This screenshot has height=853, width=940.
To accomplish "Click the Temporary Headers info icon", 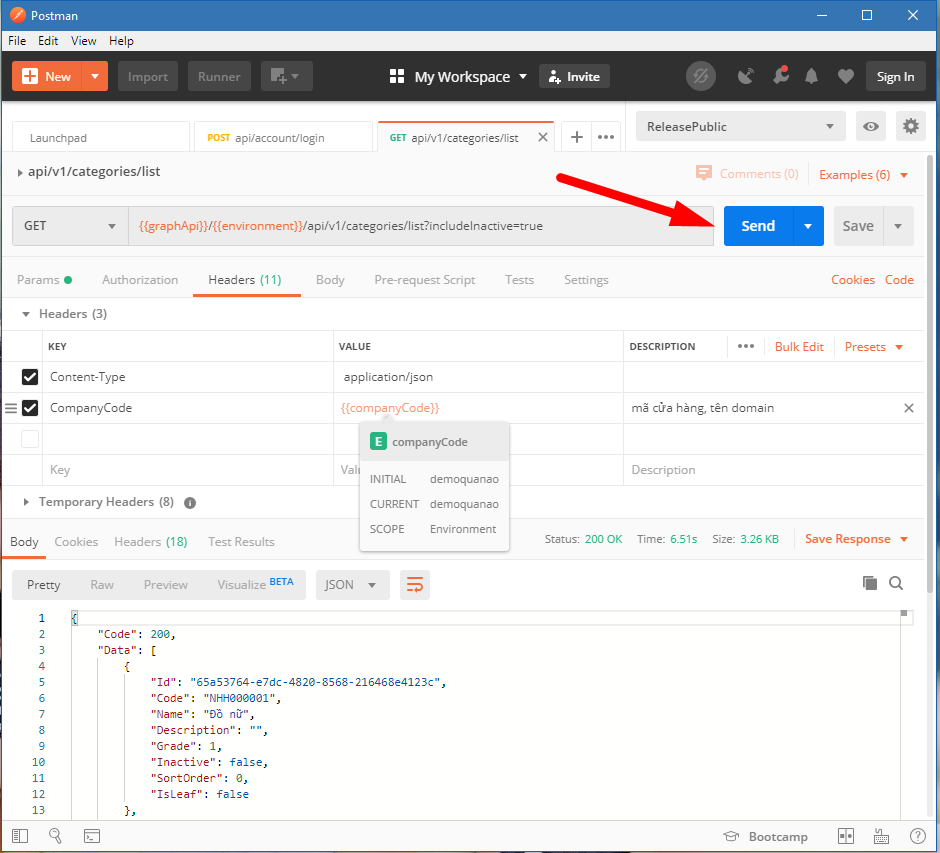I will tap(190, 503).
